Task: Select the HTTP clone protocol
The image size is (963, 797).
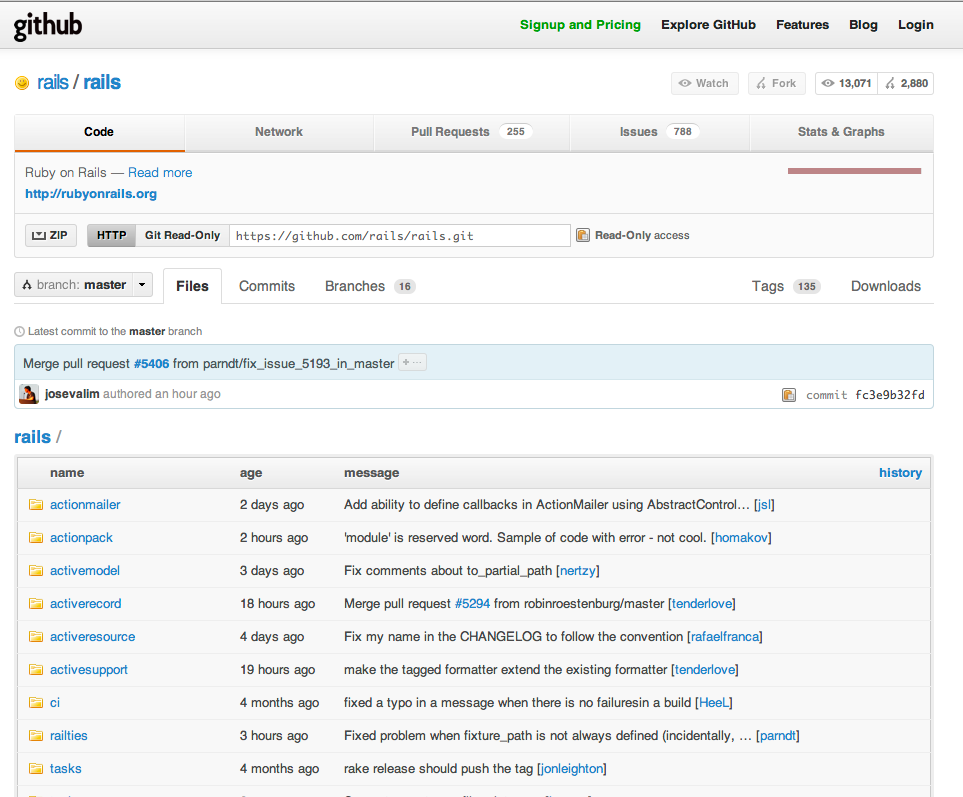Action: (x=111, y=236)
